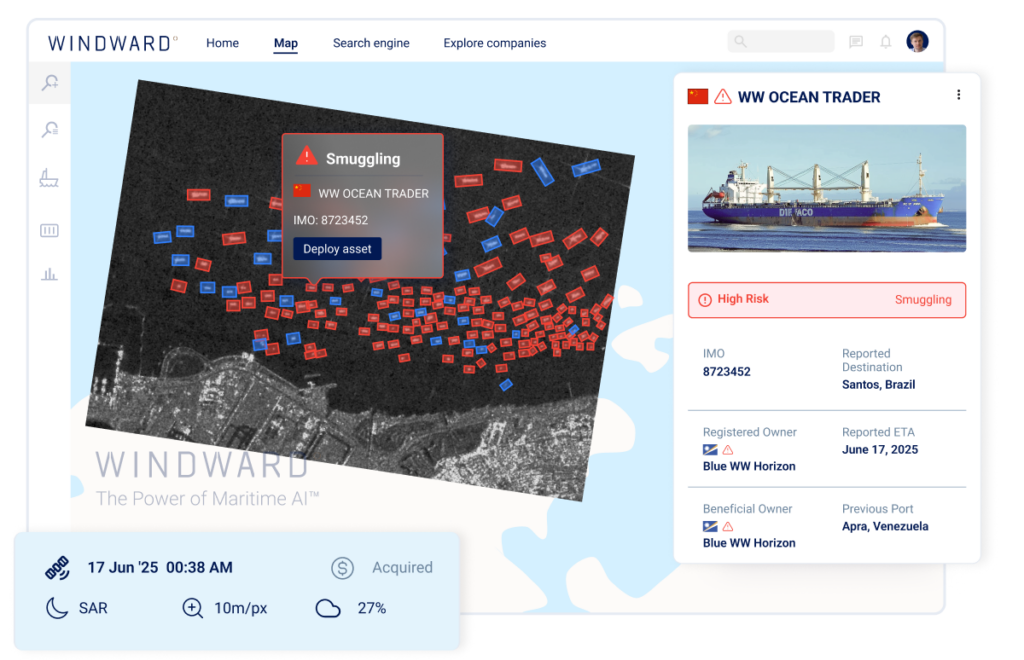Open the three-dot menu on vessel card

958,95
